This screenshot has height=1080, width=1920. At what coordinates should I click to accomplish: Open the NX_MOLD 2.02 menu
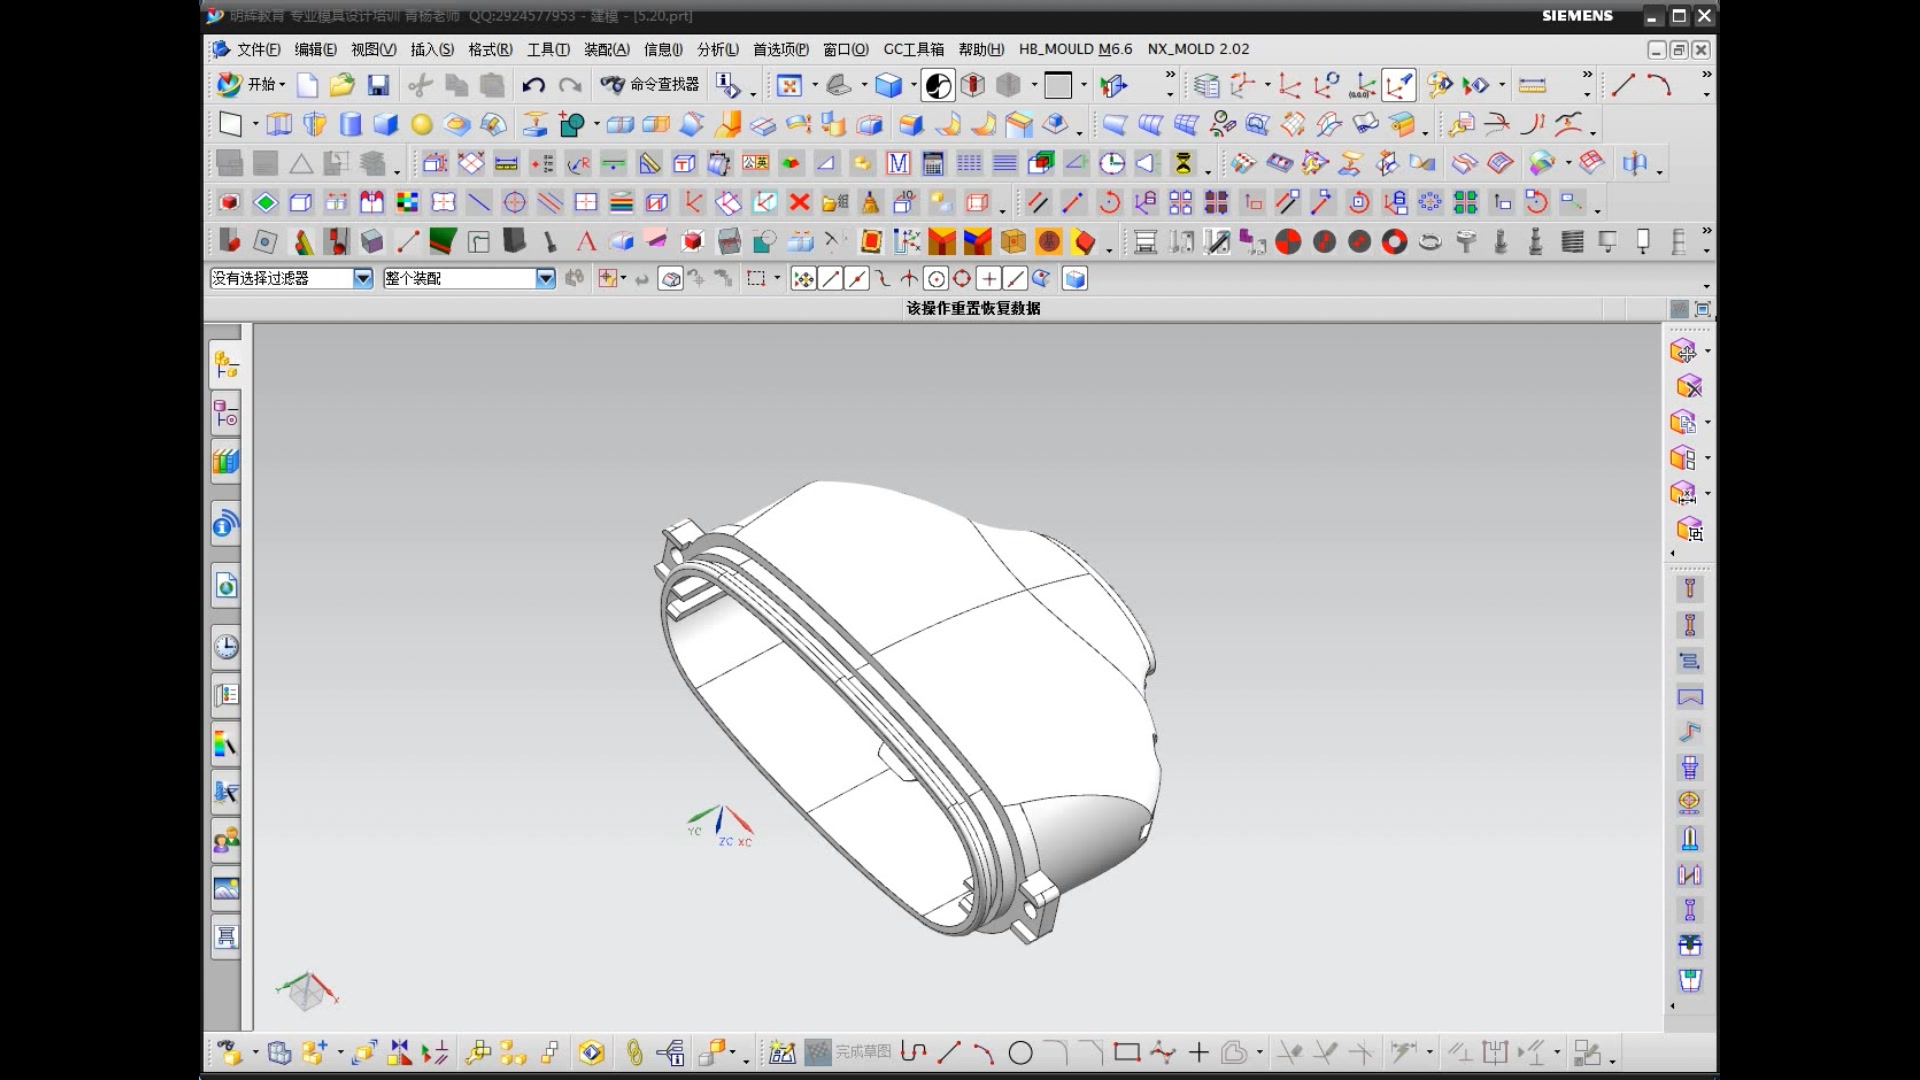[x=1198, y=49]
